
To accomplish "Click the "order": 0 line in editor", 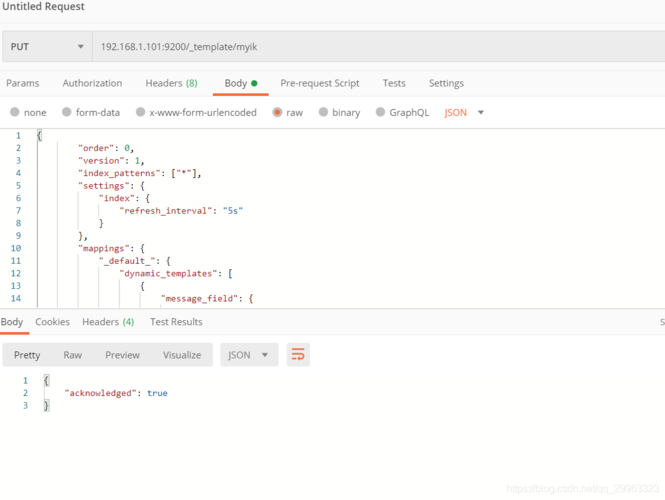I will point(106,148).
